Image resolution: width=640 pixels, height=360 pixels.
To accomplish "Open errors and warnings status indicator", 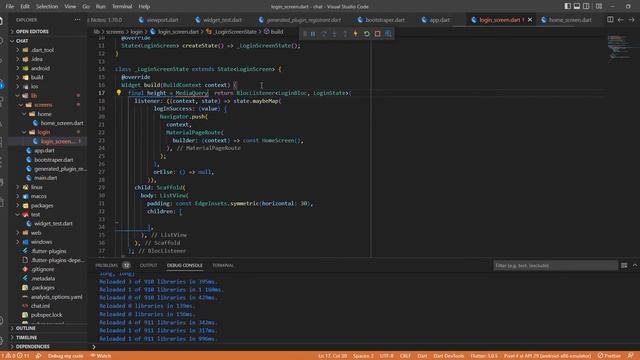I will (16, 356).
